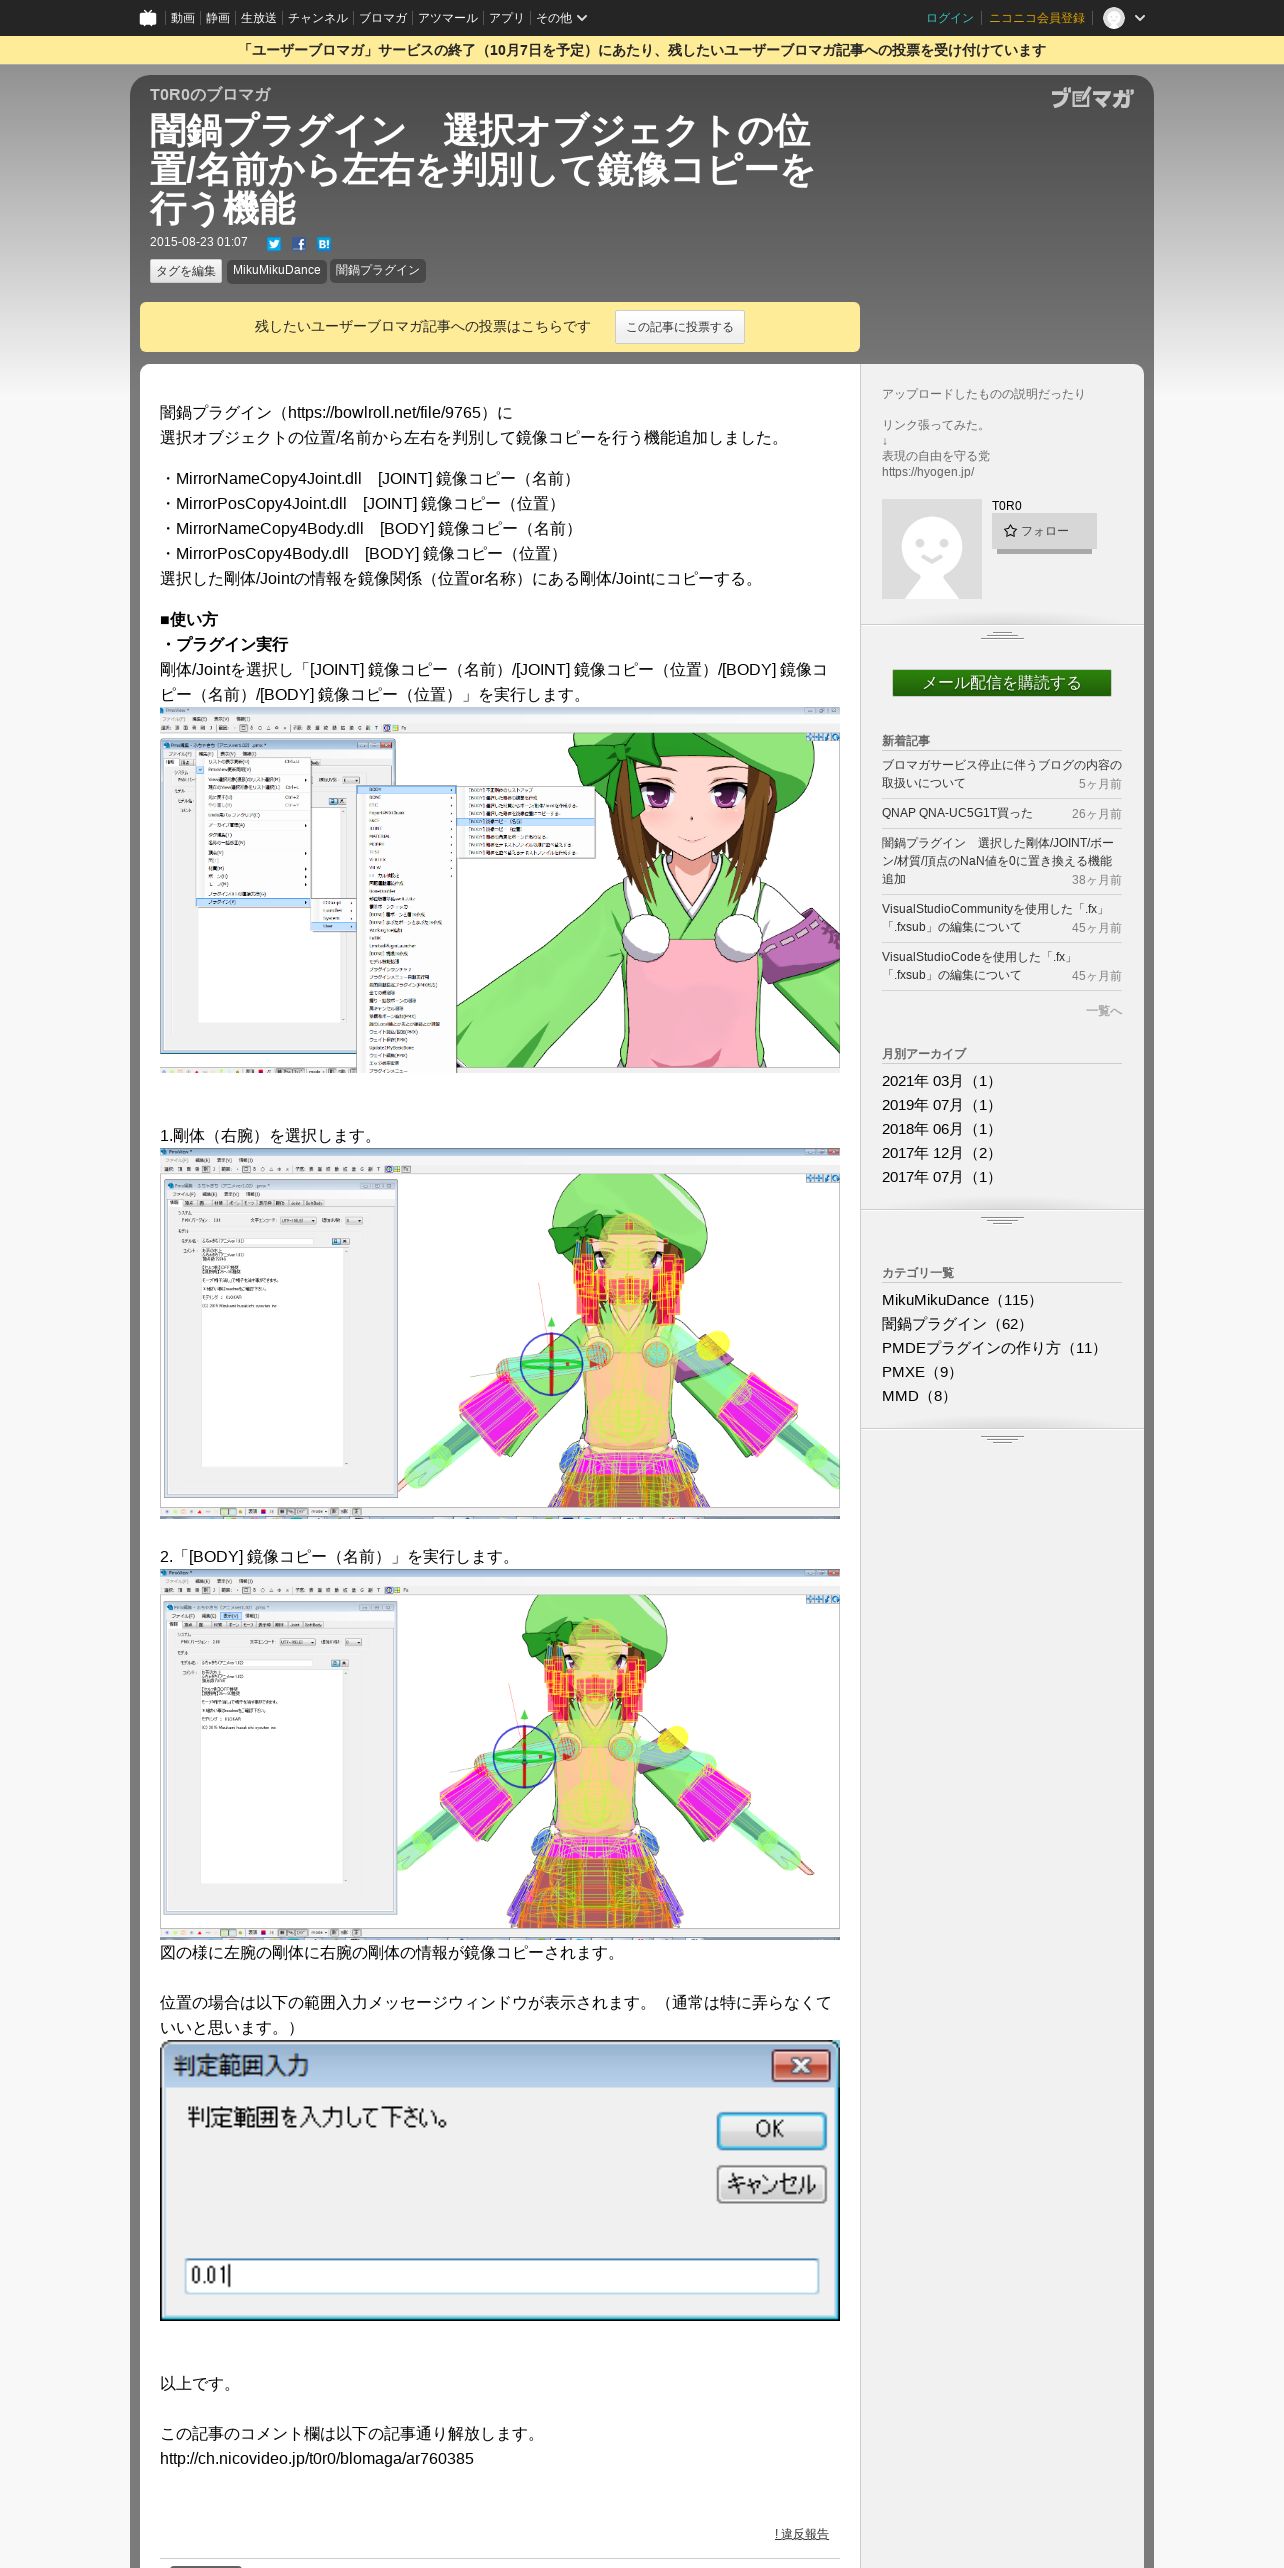Open T0R0のブロマガ blog title link

coord(210,94)
